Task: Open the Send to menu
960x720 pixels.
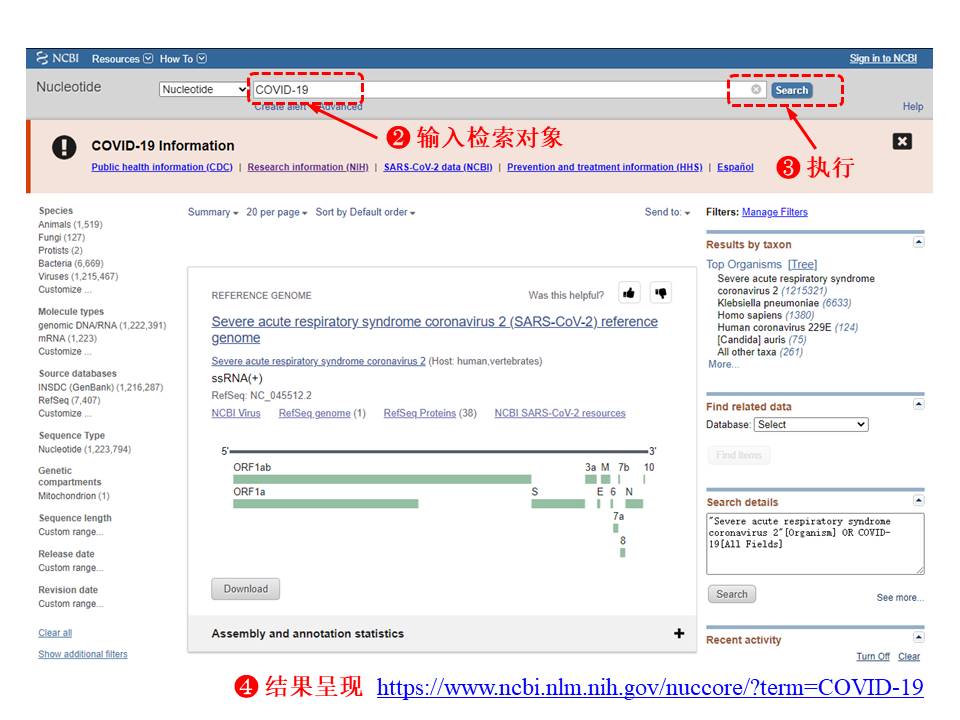Action: coord(667,213)
